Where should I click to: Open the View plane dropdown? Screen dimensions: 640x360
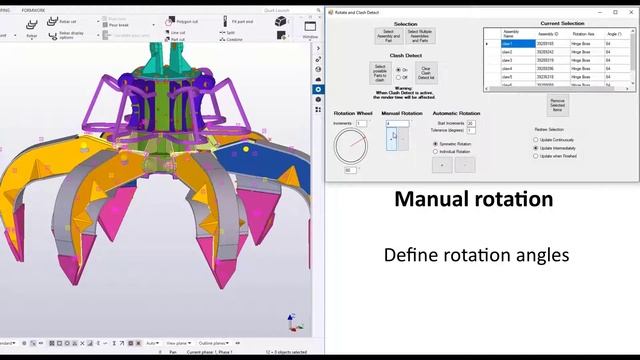[x=178, y=343]
